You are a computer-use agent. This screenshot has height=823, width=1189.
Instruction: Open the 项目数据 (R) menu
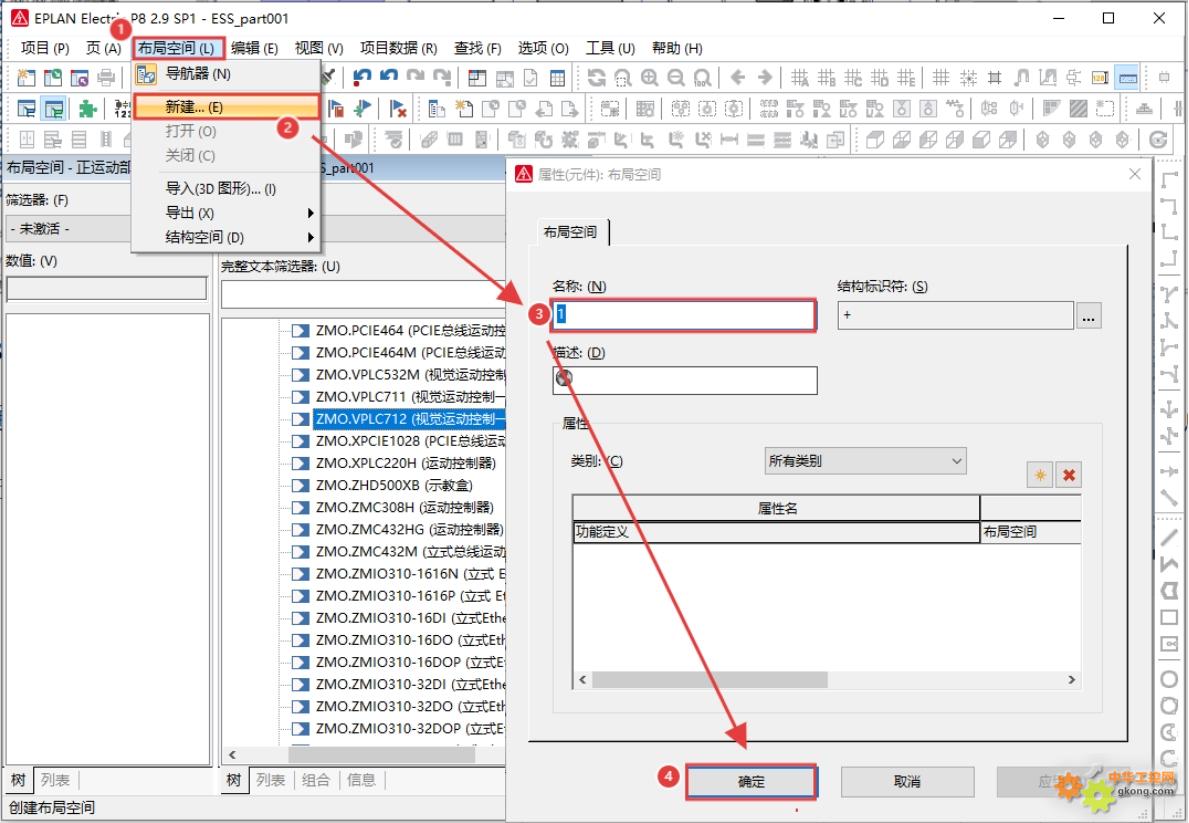click(x=398, y=48)
